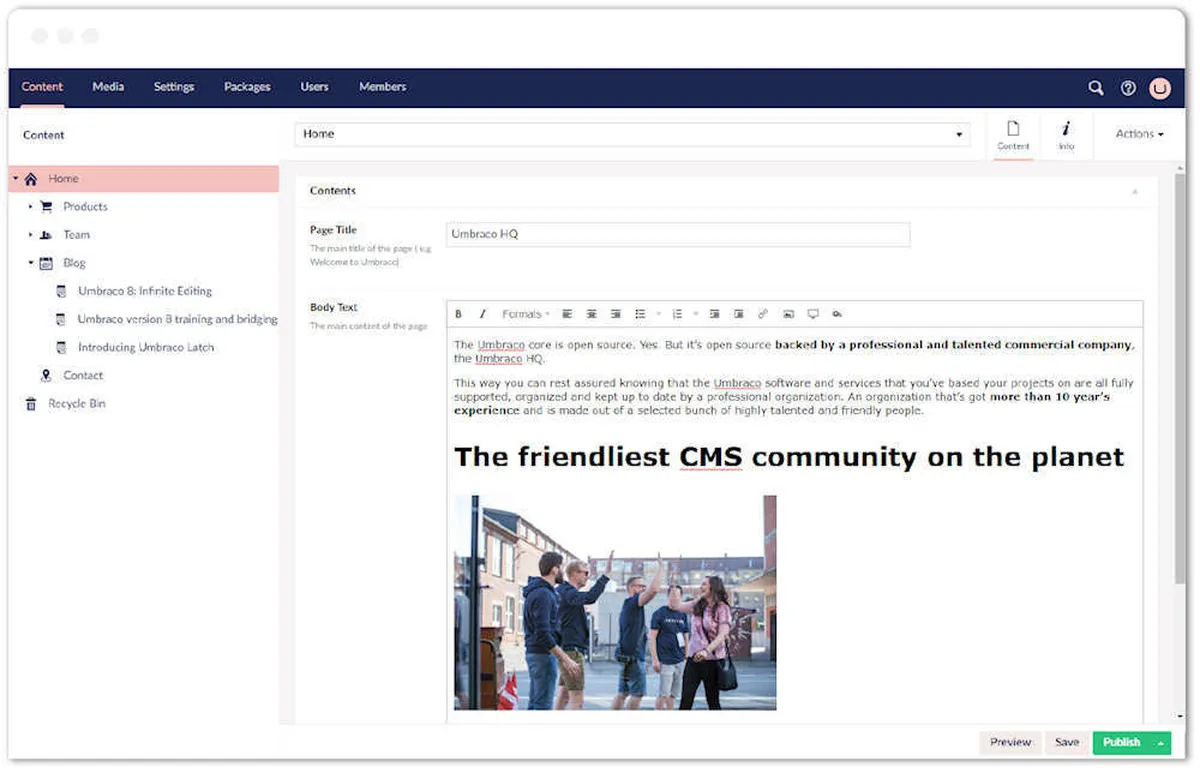Insert a link with the chain icon

[763, 314]
